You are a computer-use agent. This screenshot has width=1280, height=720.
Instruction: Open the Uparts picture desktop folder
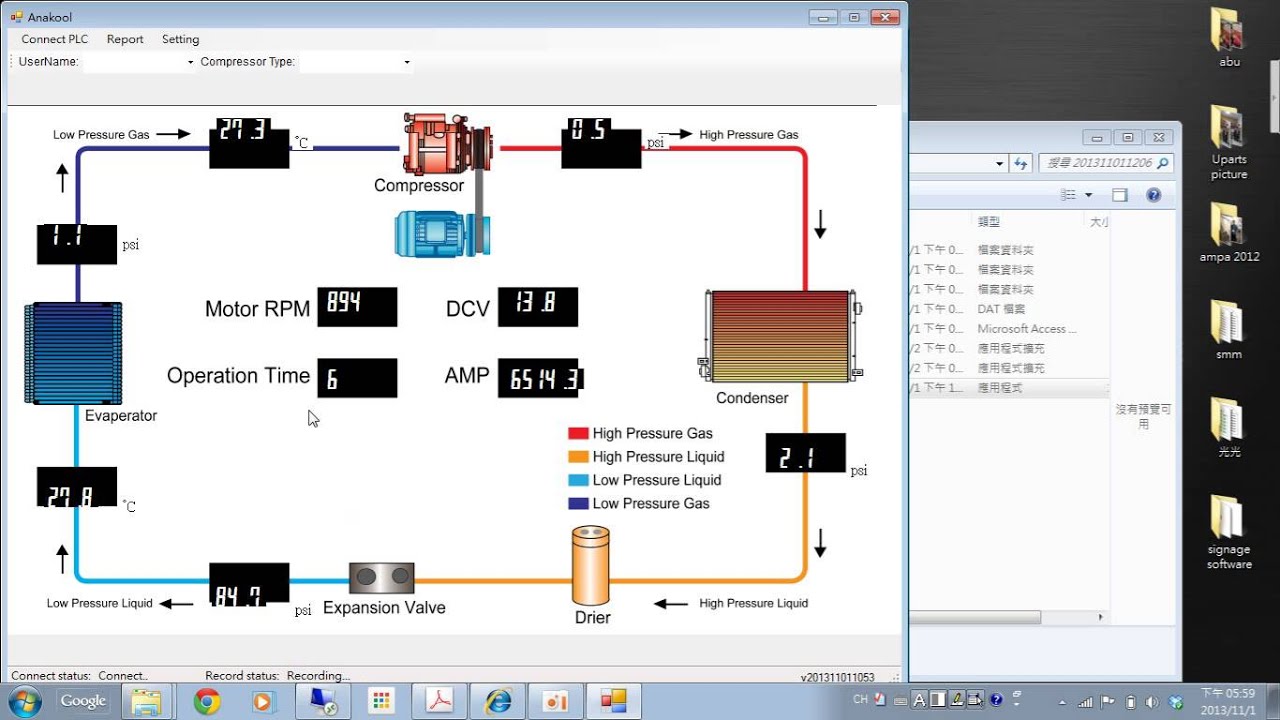coord(1229,142)
